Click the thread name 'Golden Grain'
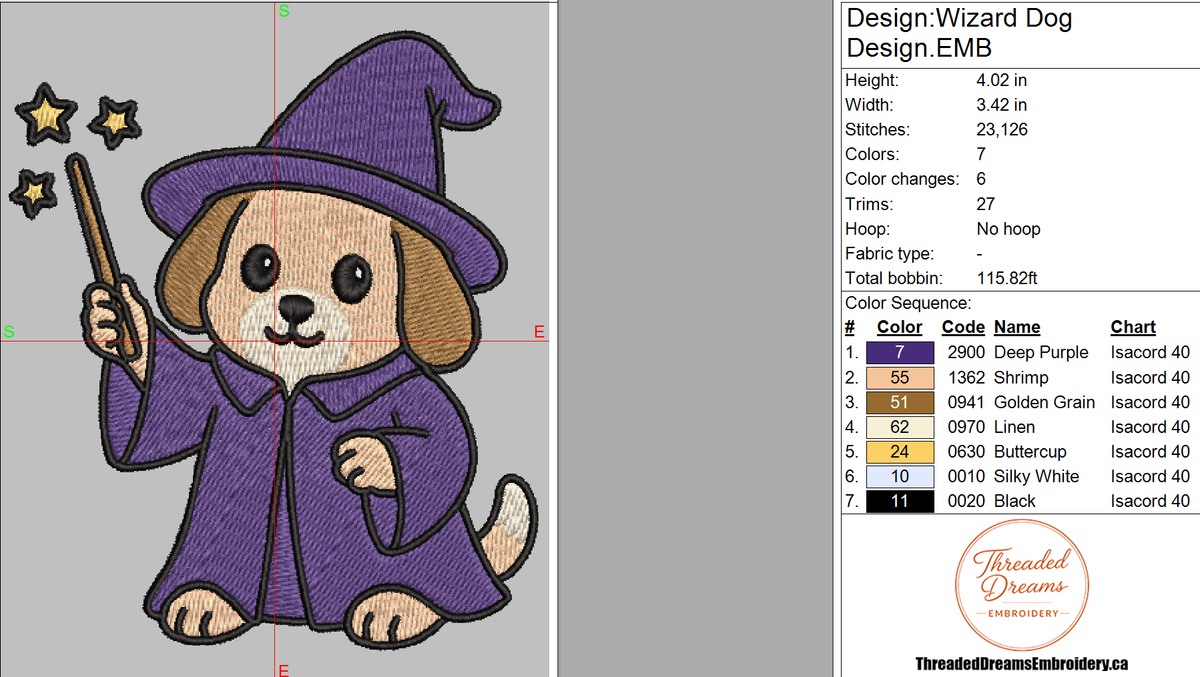The image size is (1200, 677). coord(1044,402)
